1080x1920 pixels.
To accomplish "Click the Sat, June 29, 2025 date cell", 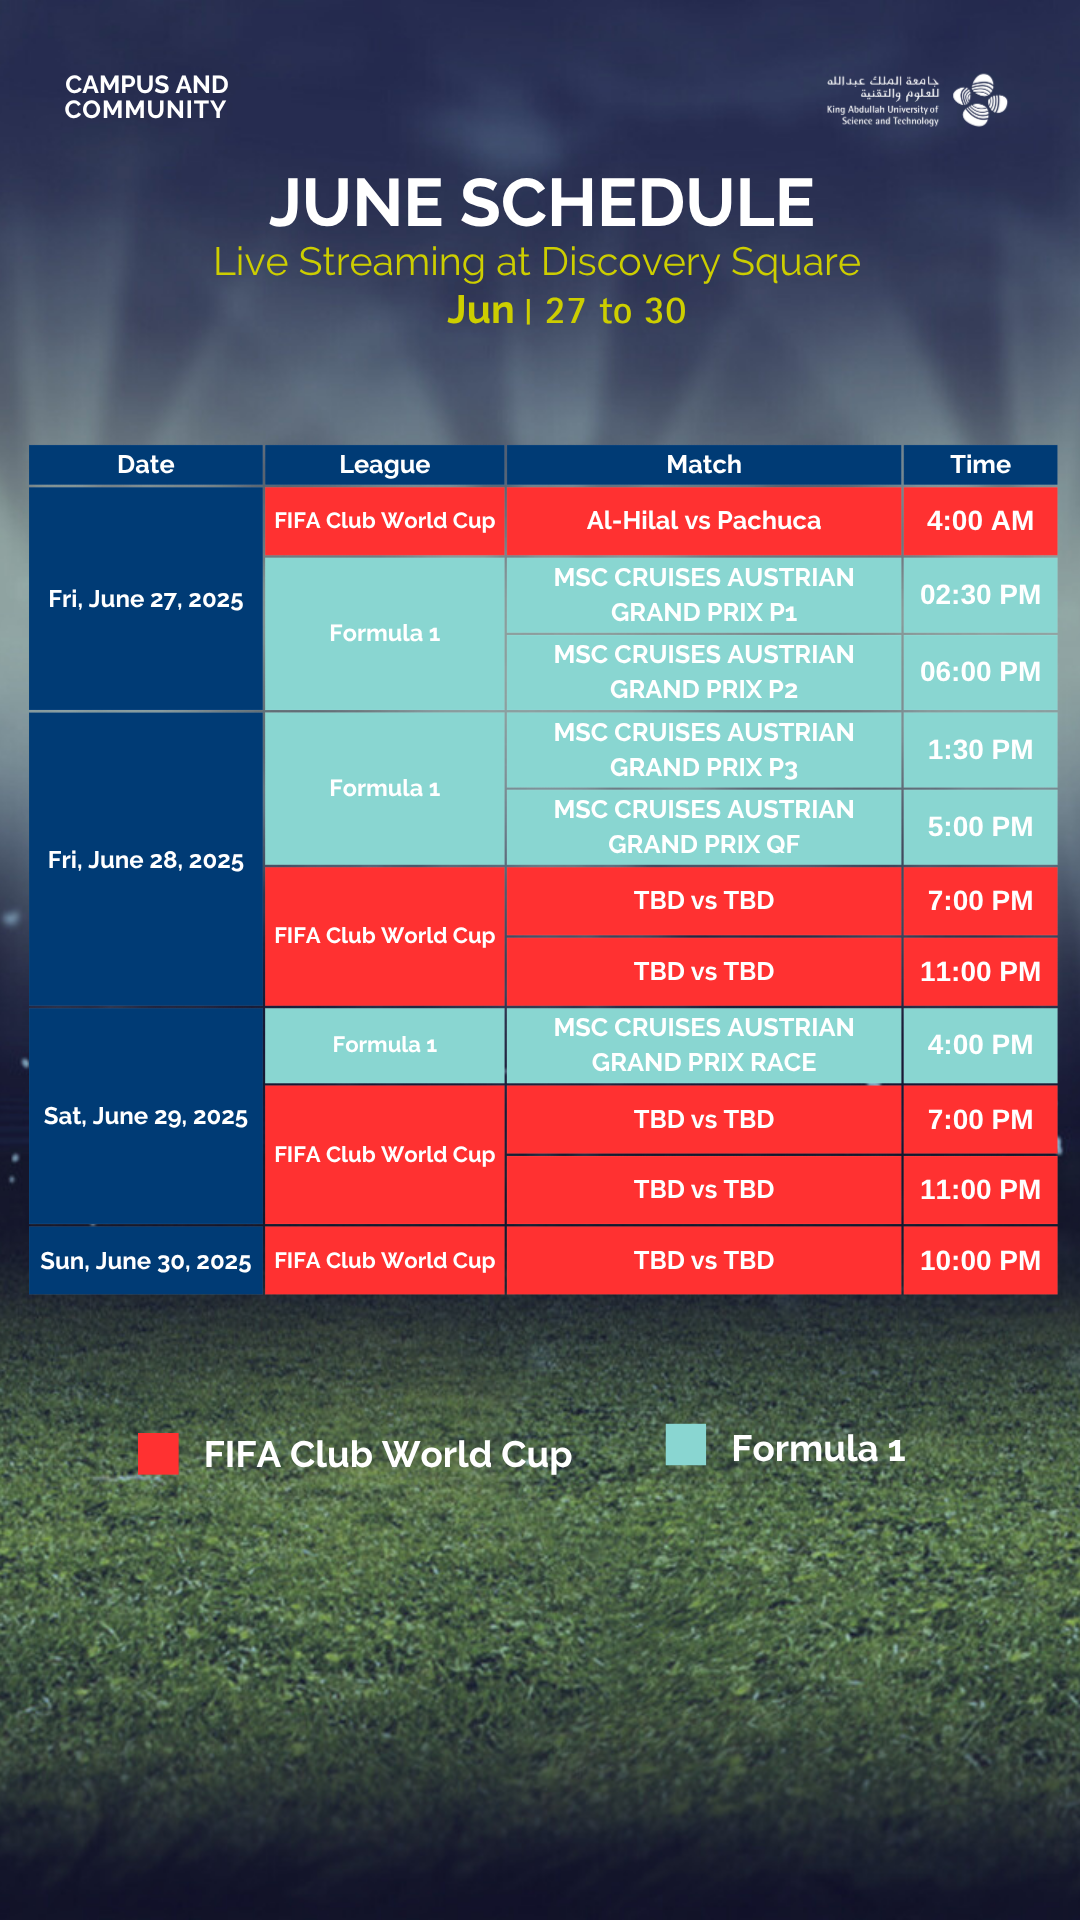I will [x=146, y=1116].
